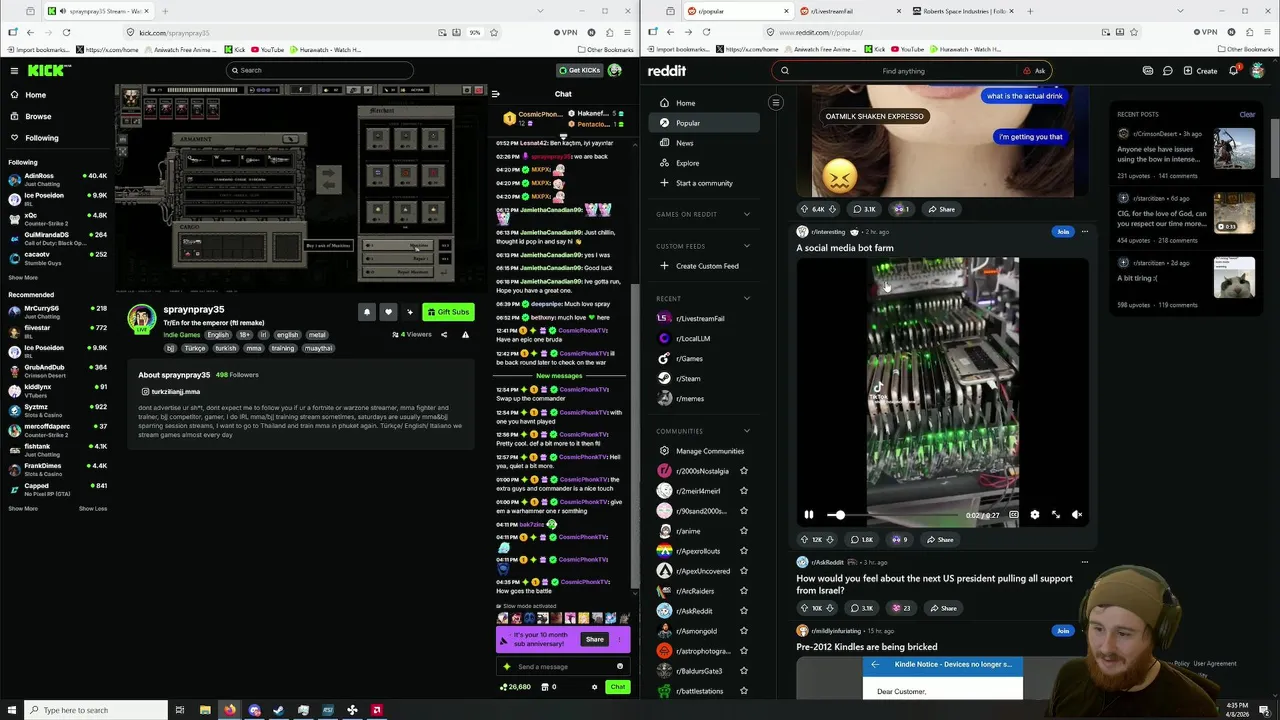Open the bot farm post's overflow menu
The height and width of the screenshot is (720, 1280).
coord(1084,232)
